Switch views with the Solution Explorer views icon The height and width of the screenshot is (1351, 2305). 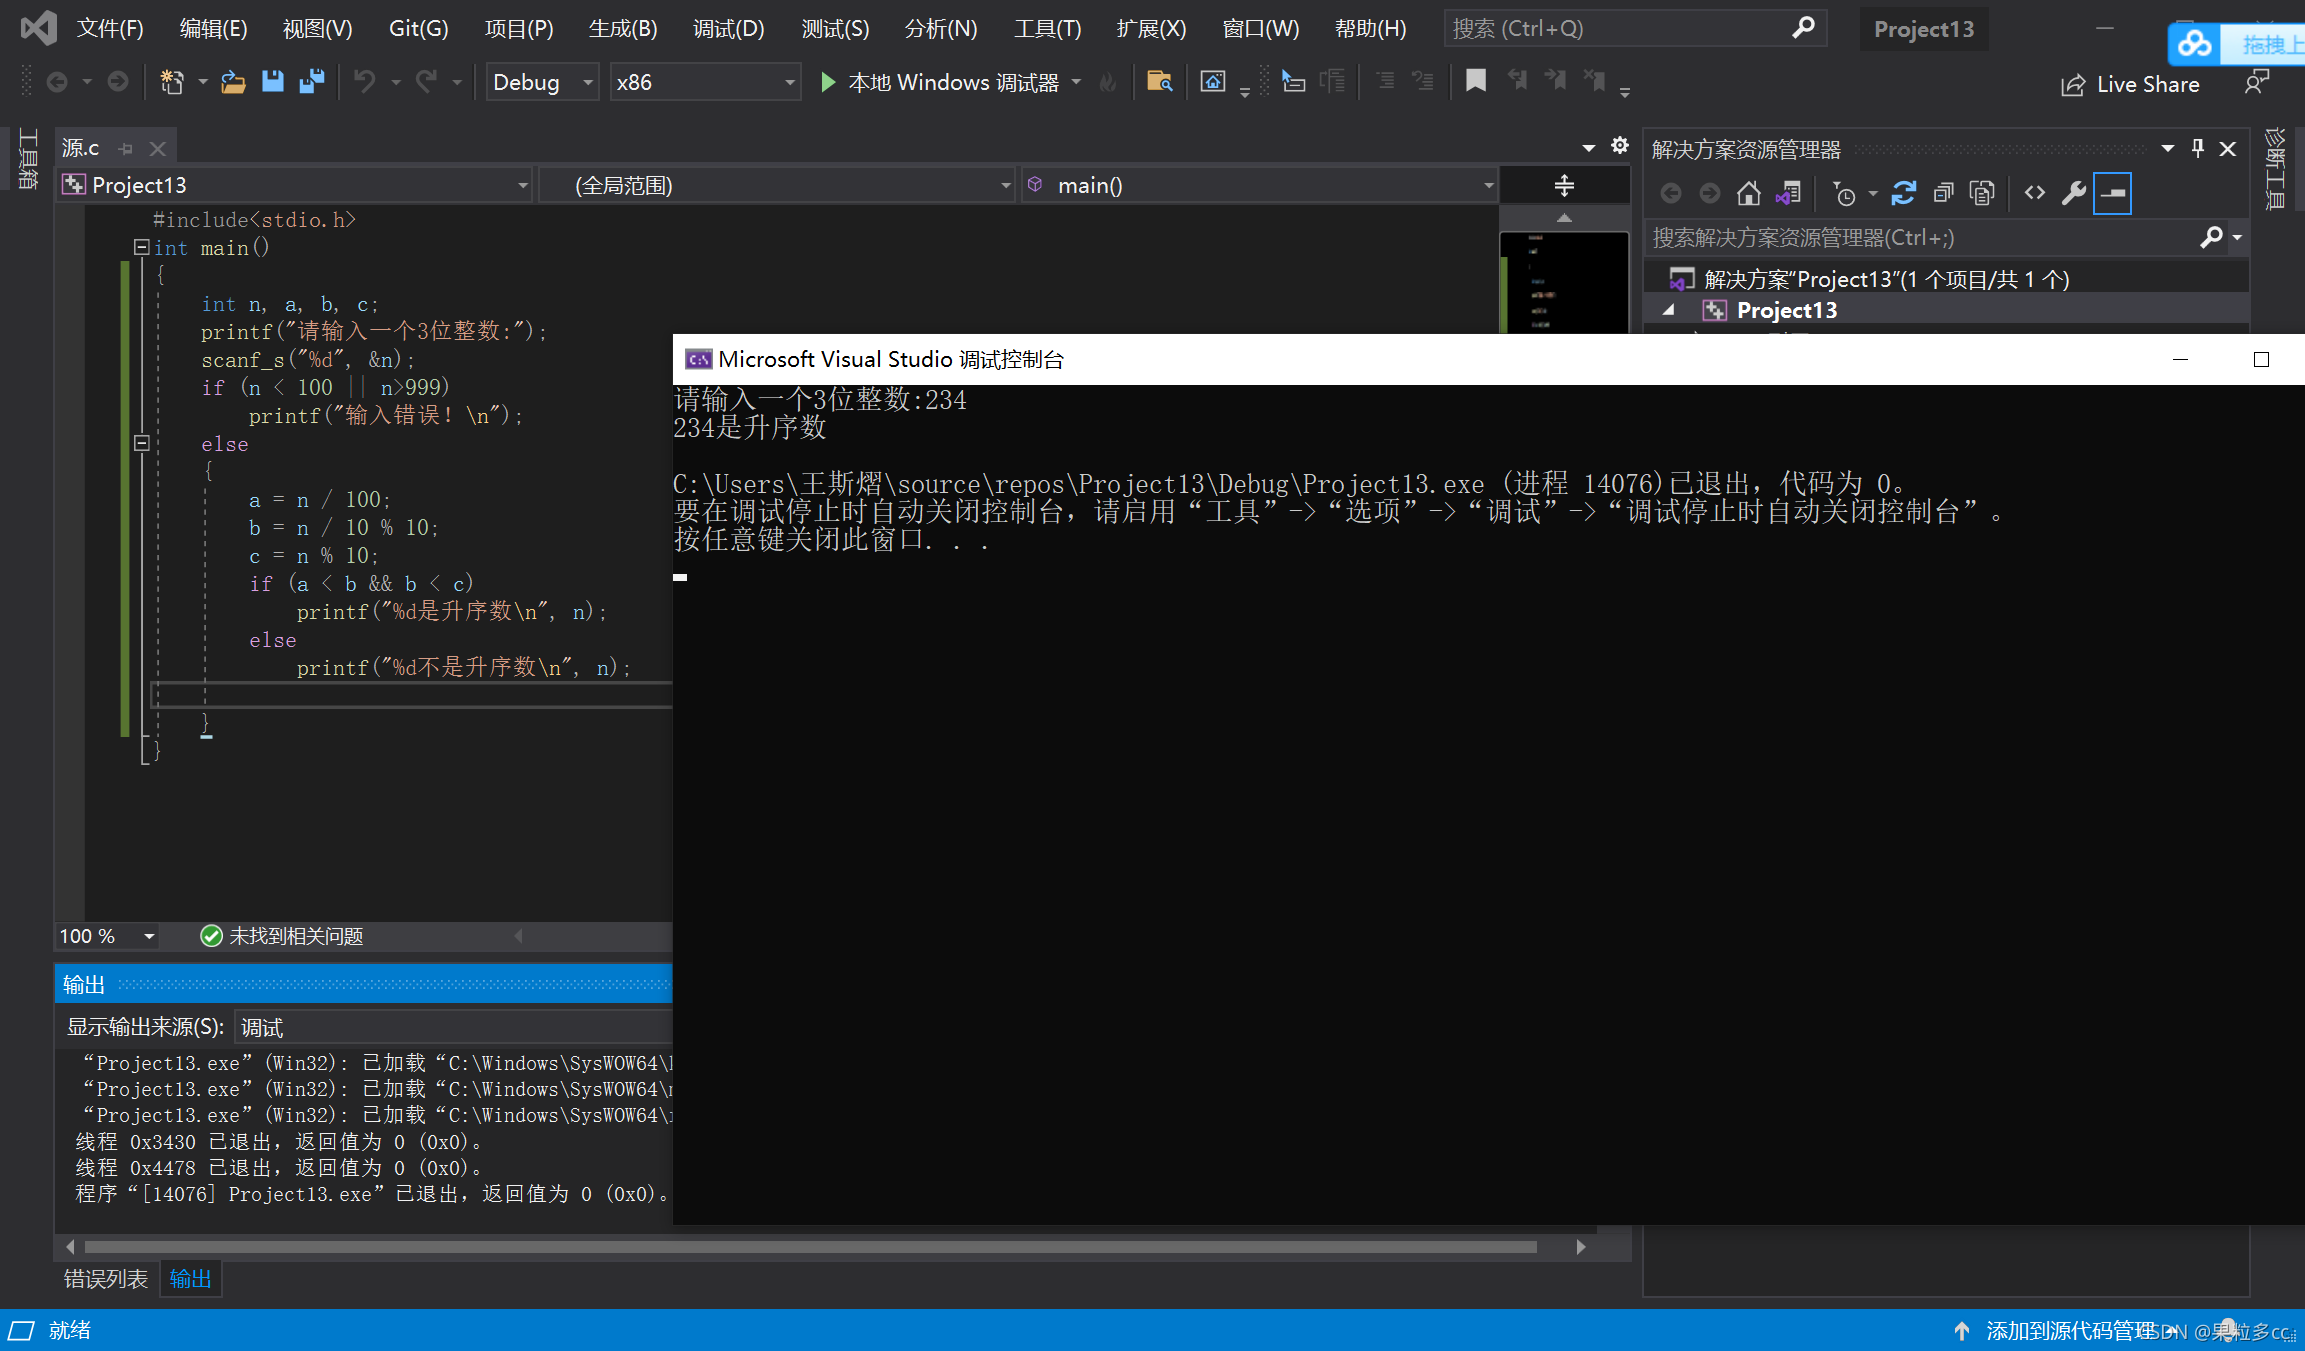[x=1788, y=193]
